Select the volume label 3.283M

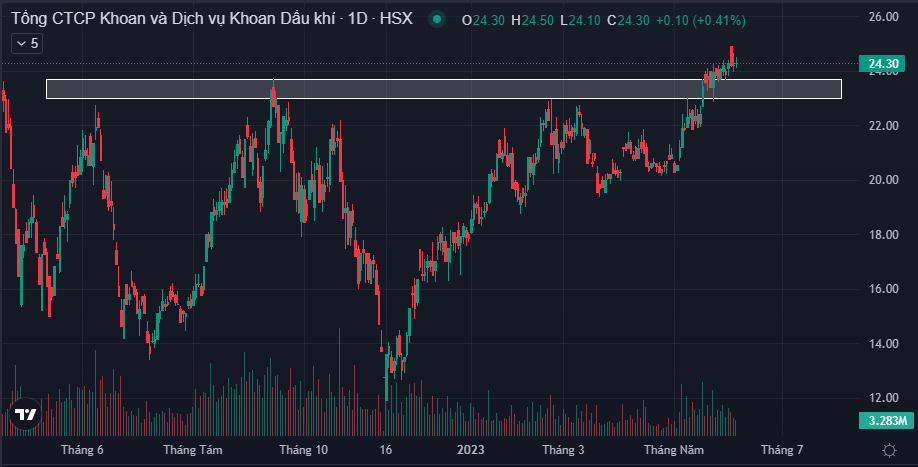click(886, 420)
